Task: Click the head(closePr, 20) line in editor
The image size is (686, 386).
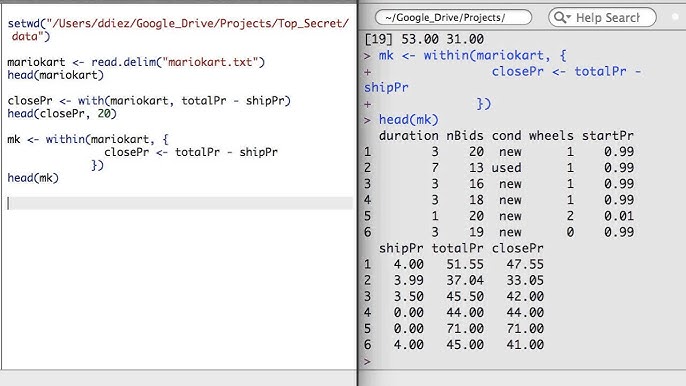Action: [62, 114]
